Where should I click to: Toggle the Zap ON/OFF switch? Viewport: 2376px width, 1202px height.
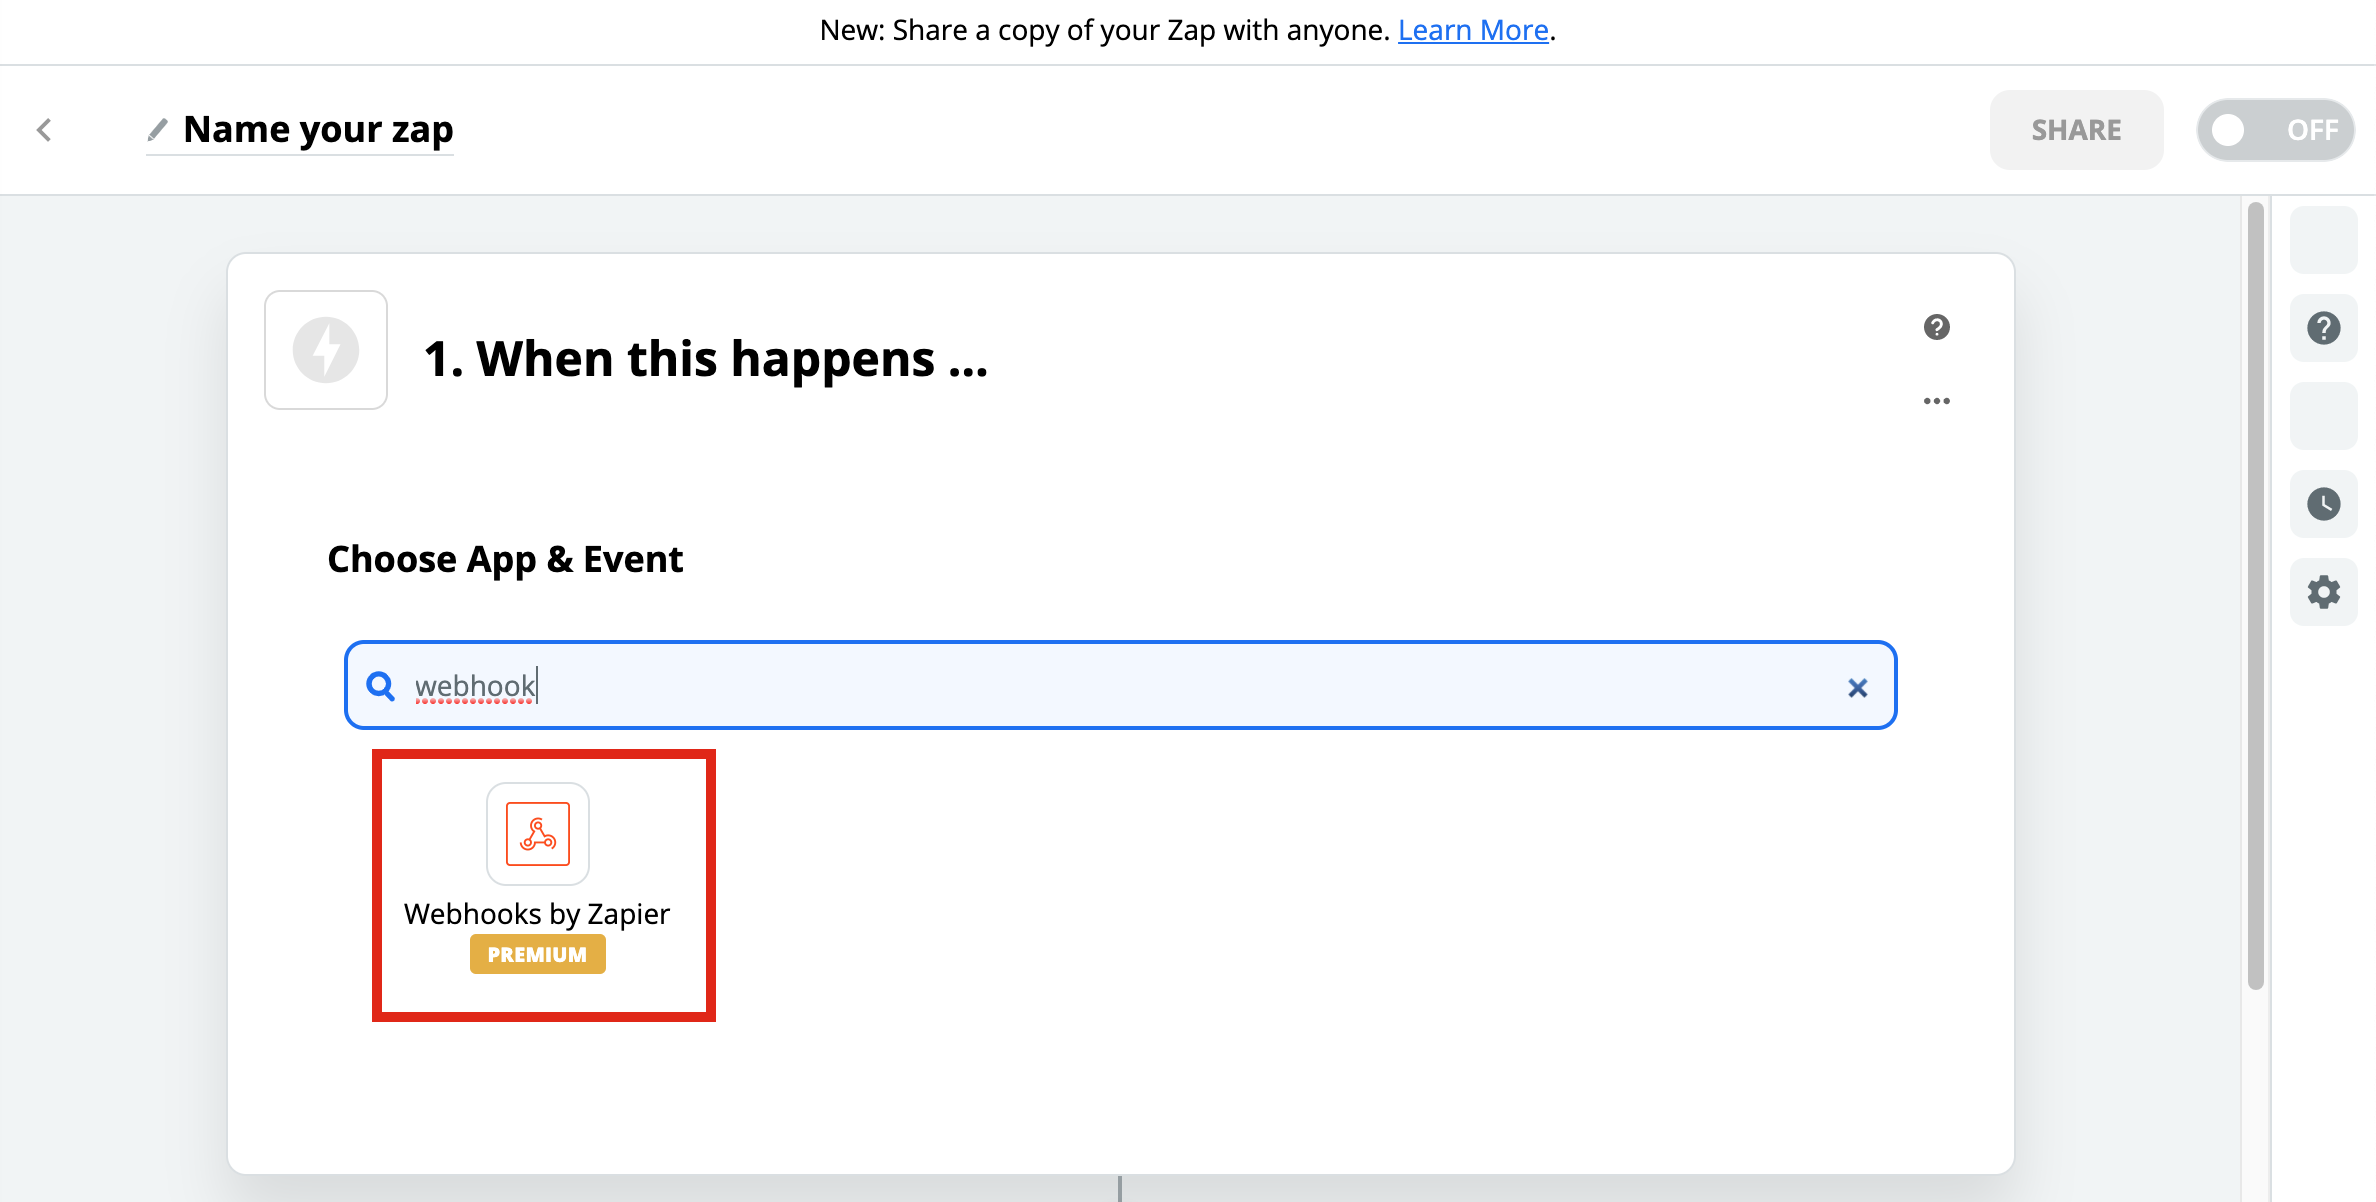tap(2276, 129)
